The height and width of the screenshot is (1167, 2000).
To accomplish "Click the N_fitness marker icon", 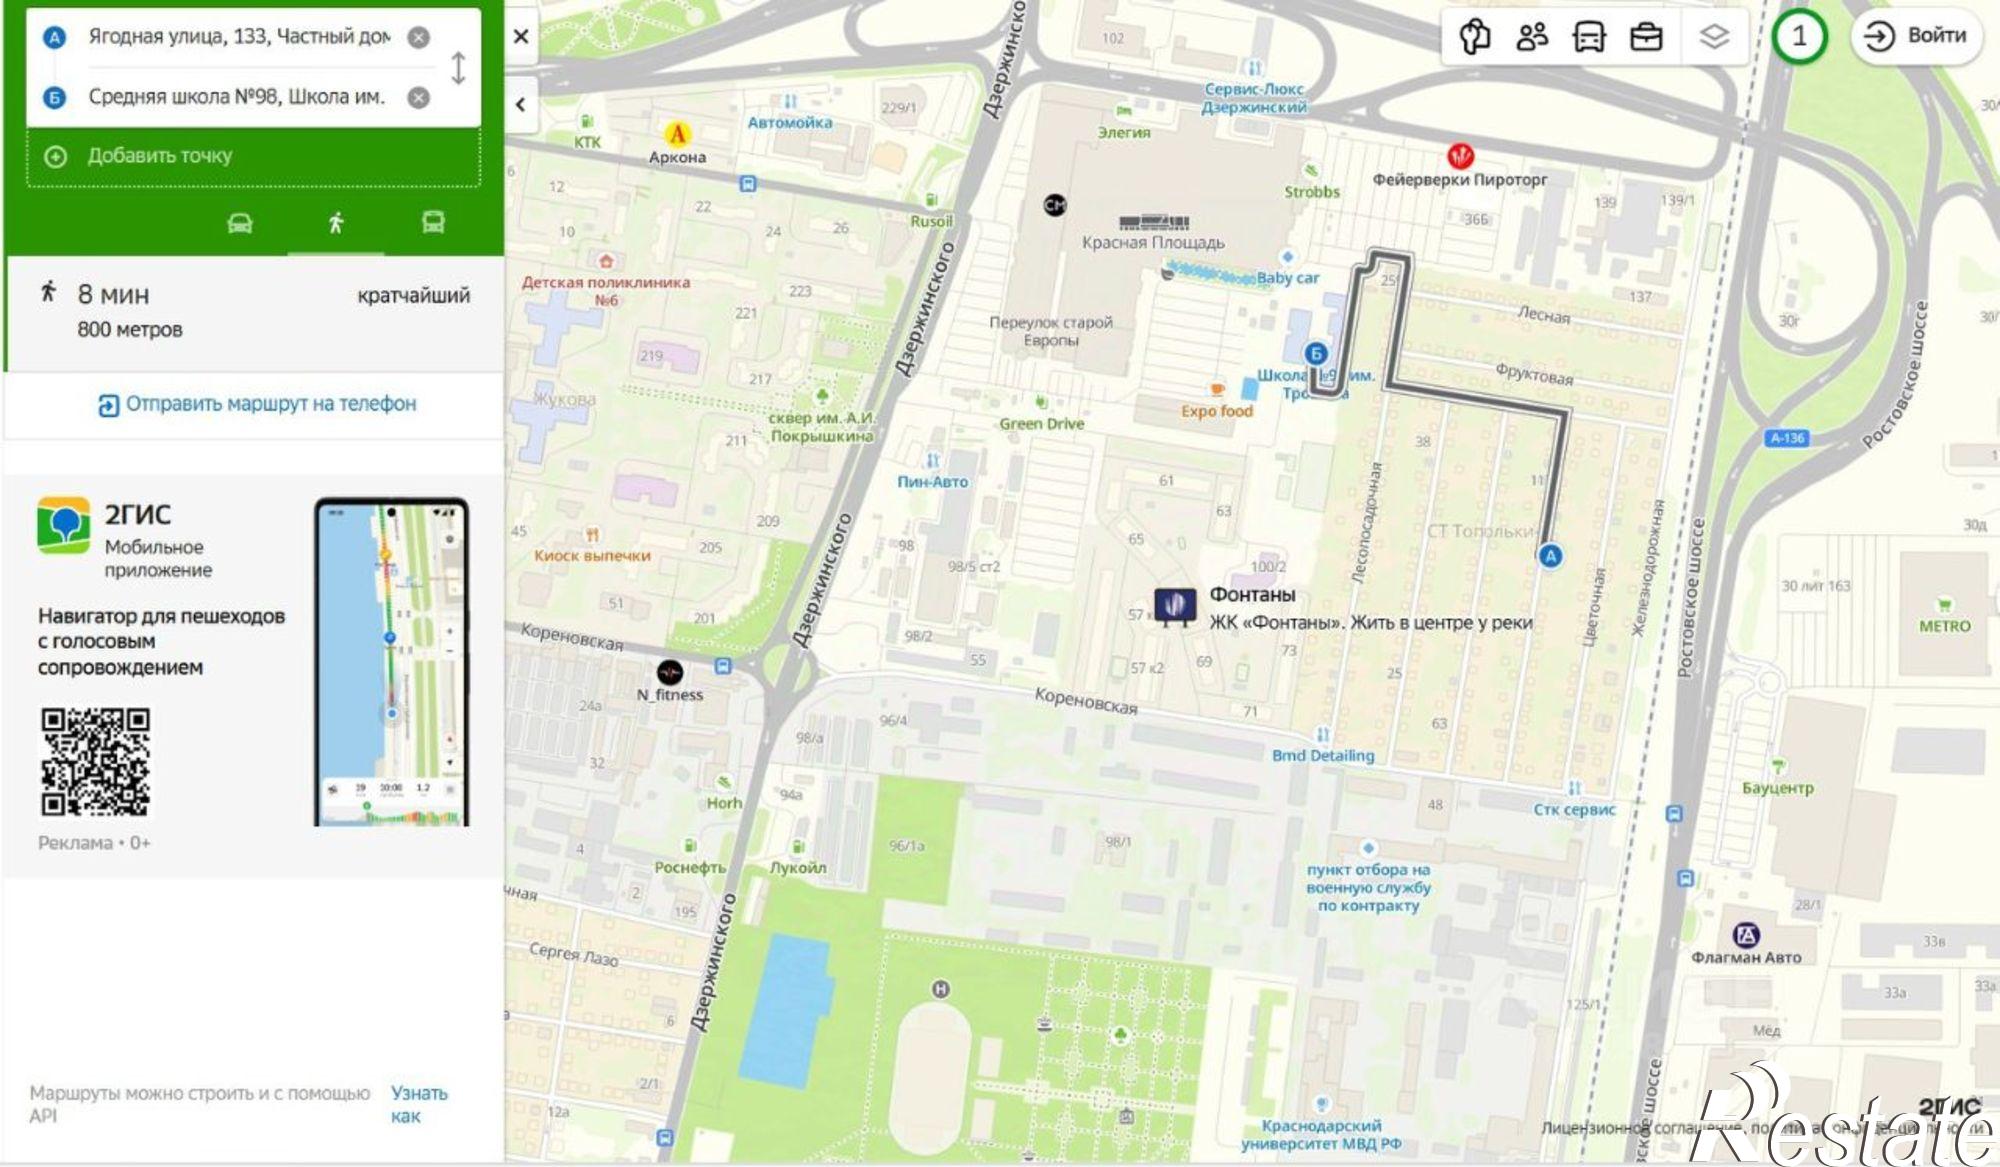I will pyautogui.click(x=670, y=672).
